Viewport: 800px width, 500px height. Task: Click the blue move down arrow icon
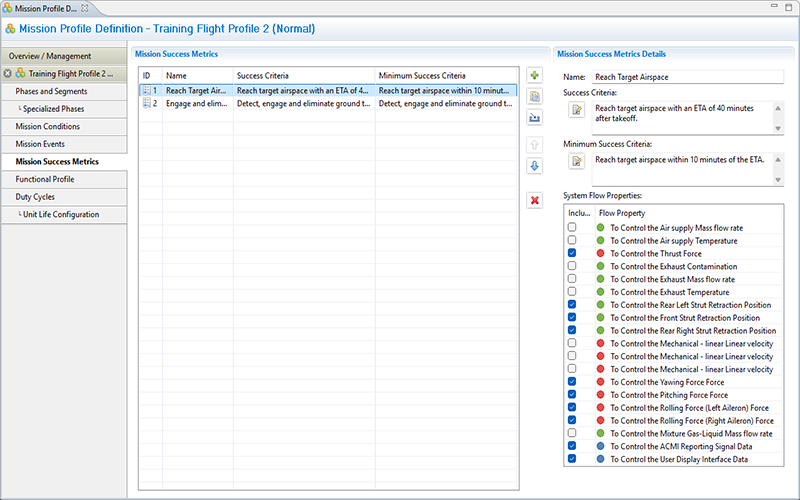click(x=534, y=166)
